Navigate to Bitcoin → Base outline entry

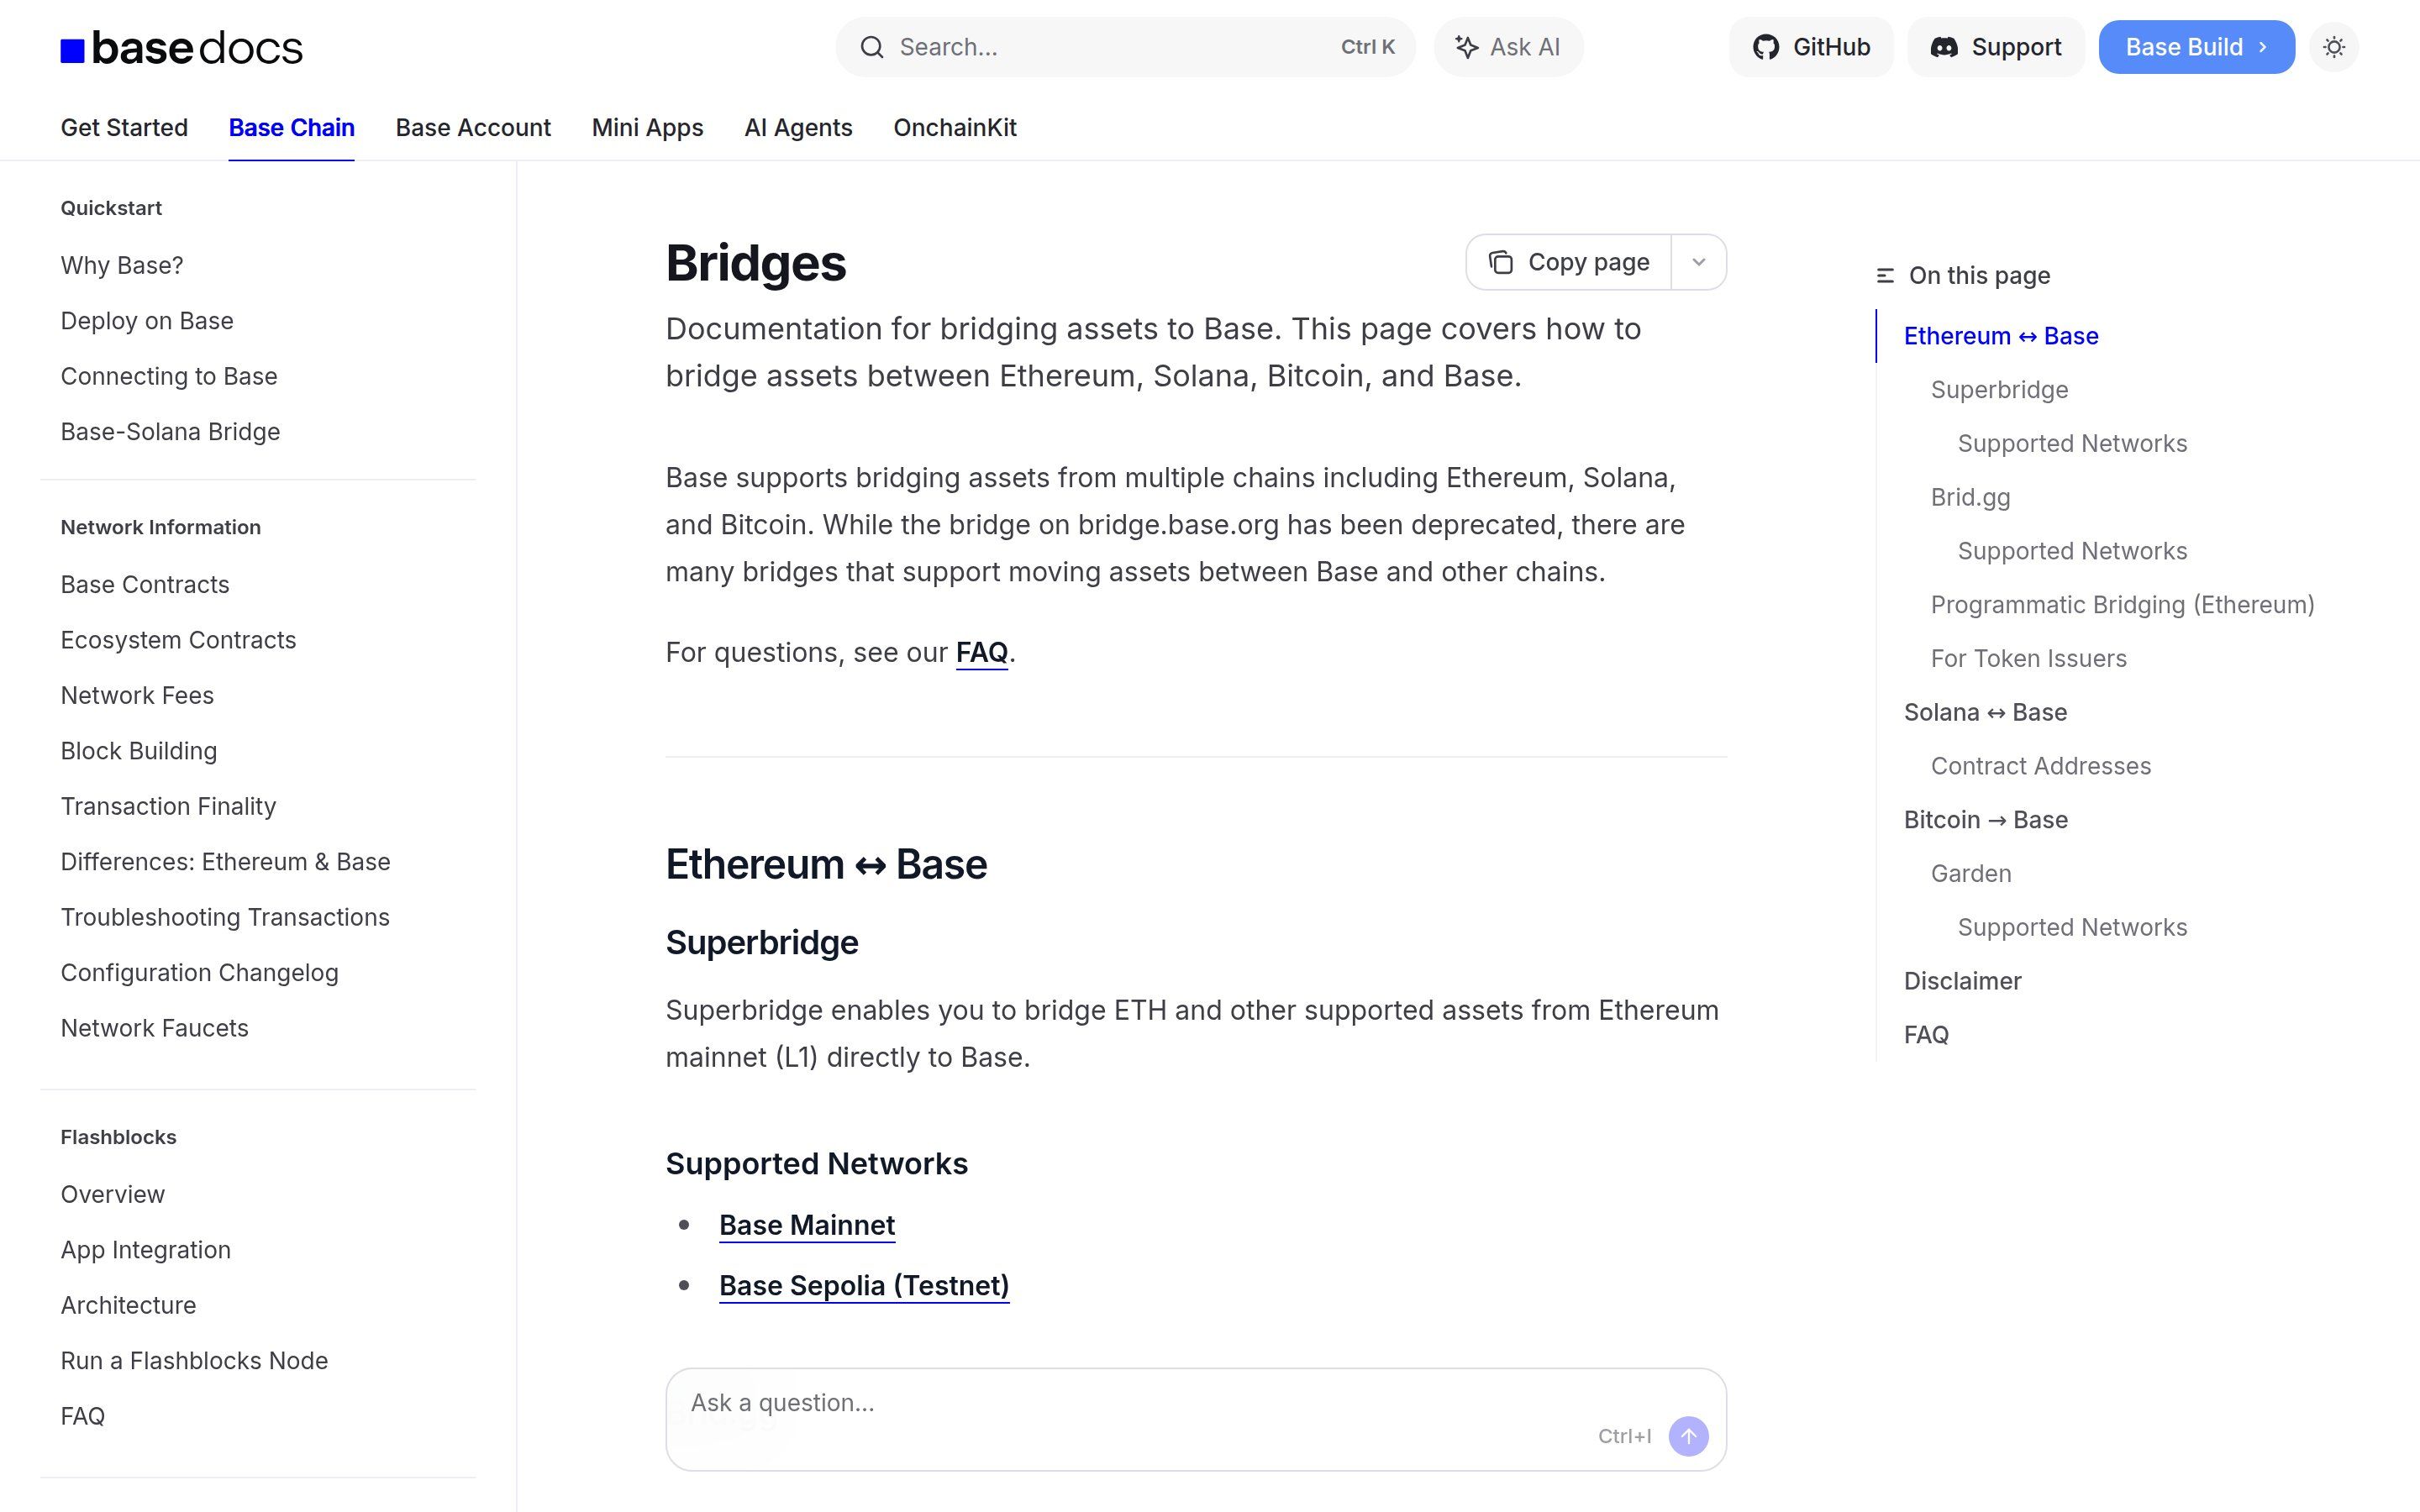(x=1985, y=819)
